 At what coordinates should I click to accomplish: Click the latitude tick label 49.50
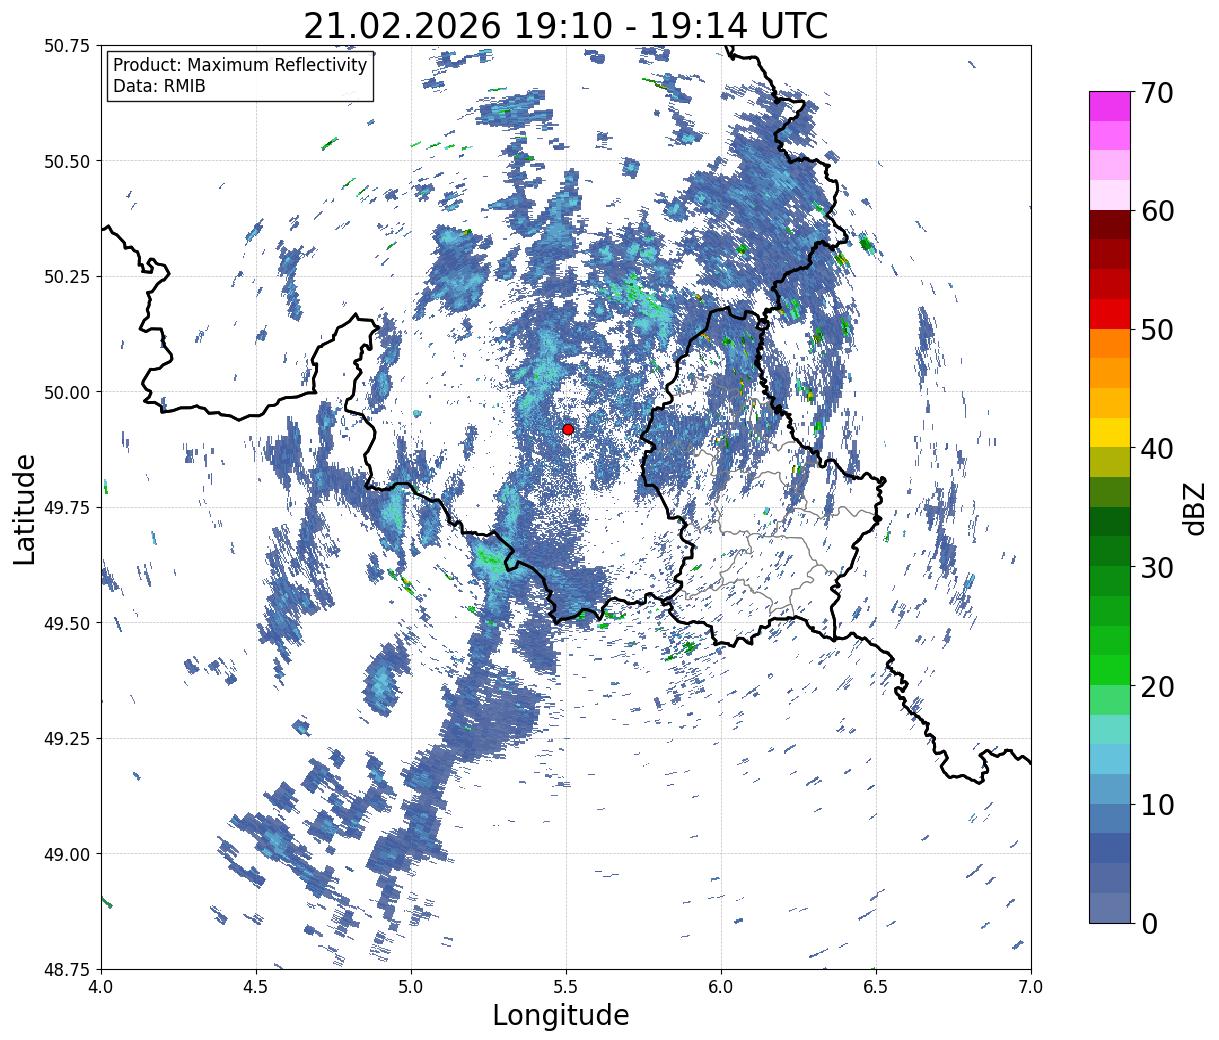(x=66, y=623)
